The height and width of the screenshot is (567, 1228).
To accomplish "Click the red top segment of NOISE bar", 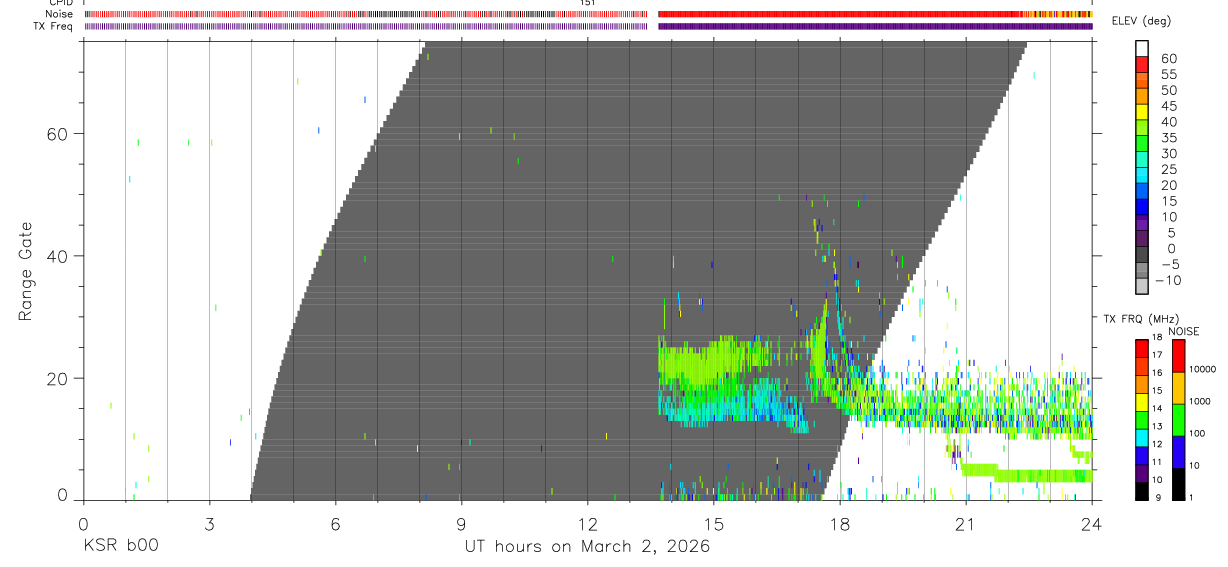I will tap(1177, 356).
